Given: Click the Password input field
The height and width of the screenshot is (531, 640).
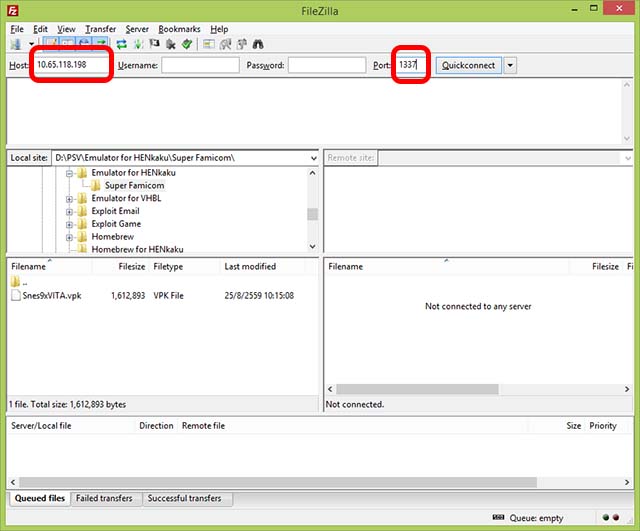Looking at the screenshot, I should tap(327, 65).
